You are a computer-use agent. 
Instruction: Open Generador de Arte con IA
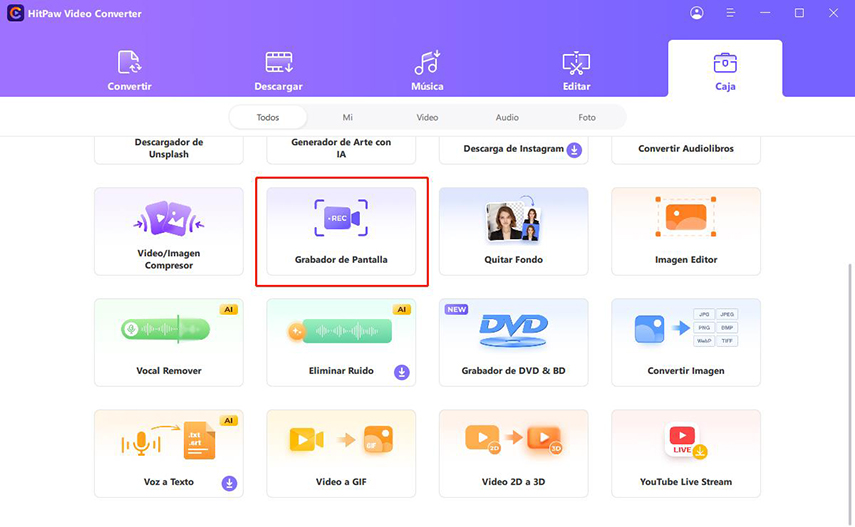[x=341, y=148]
